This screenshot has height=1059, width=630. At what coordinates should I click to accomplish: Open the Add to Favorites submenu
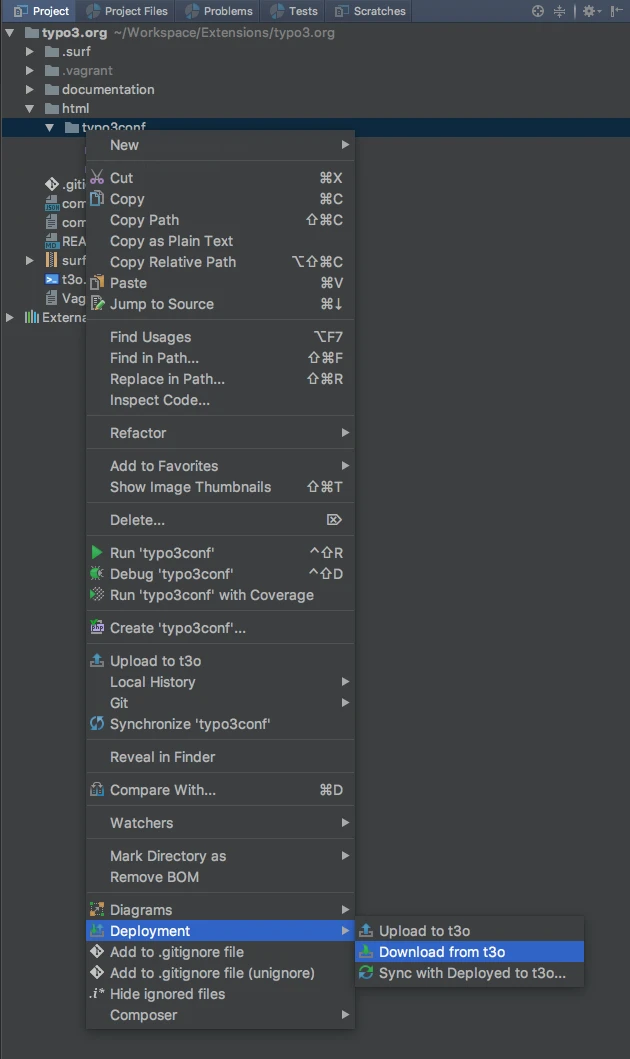tap(220, 466)
